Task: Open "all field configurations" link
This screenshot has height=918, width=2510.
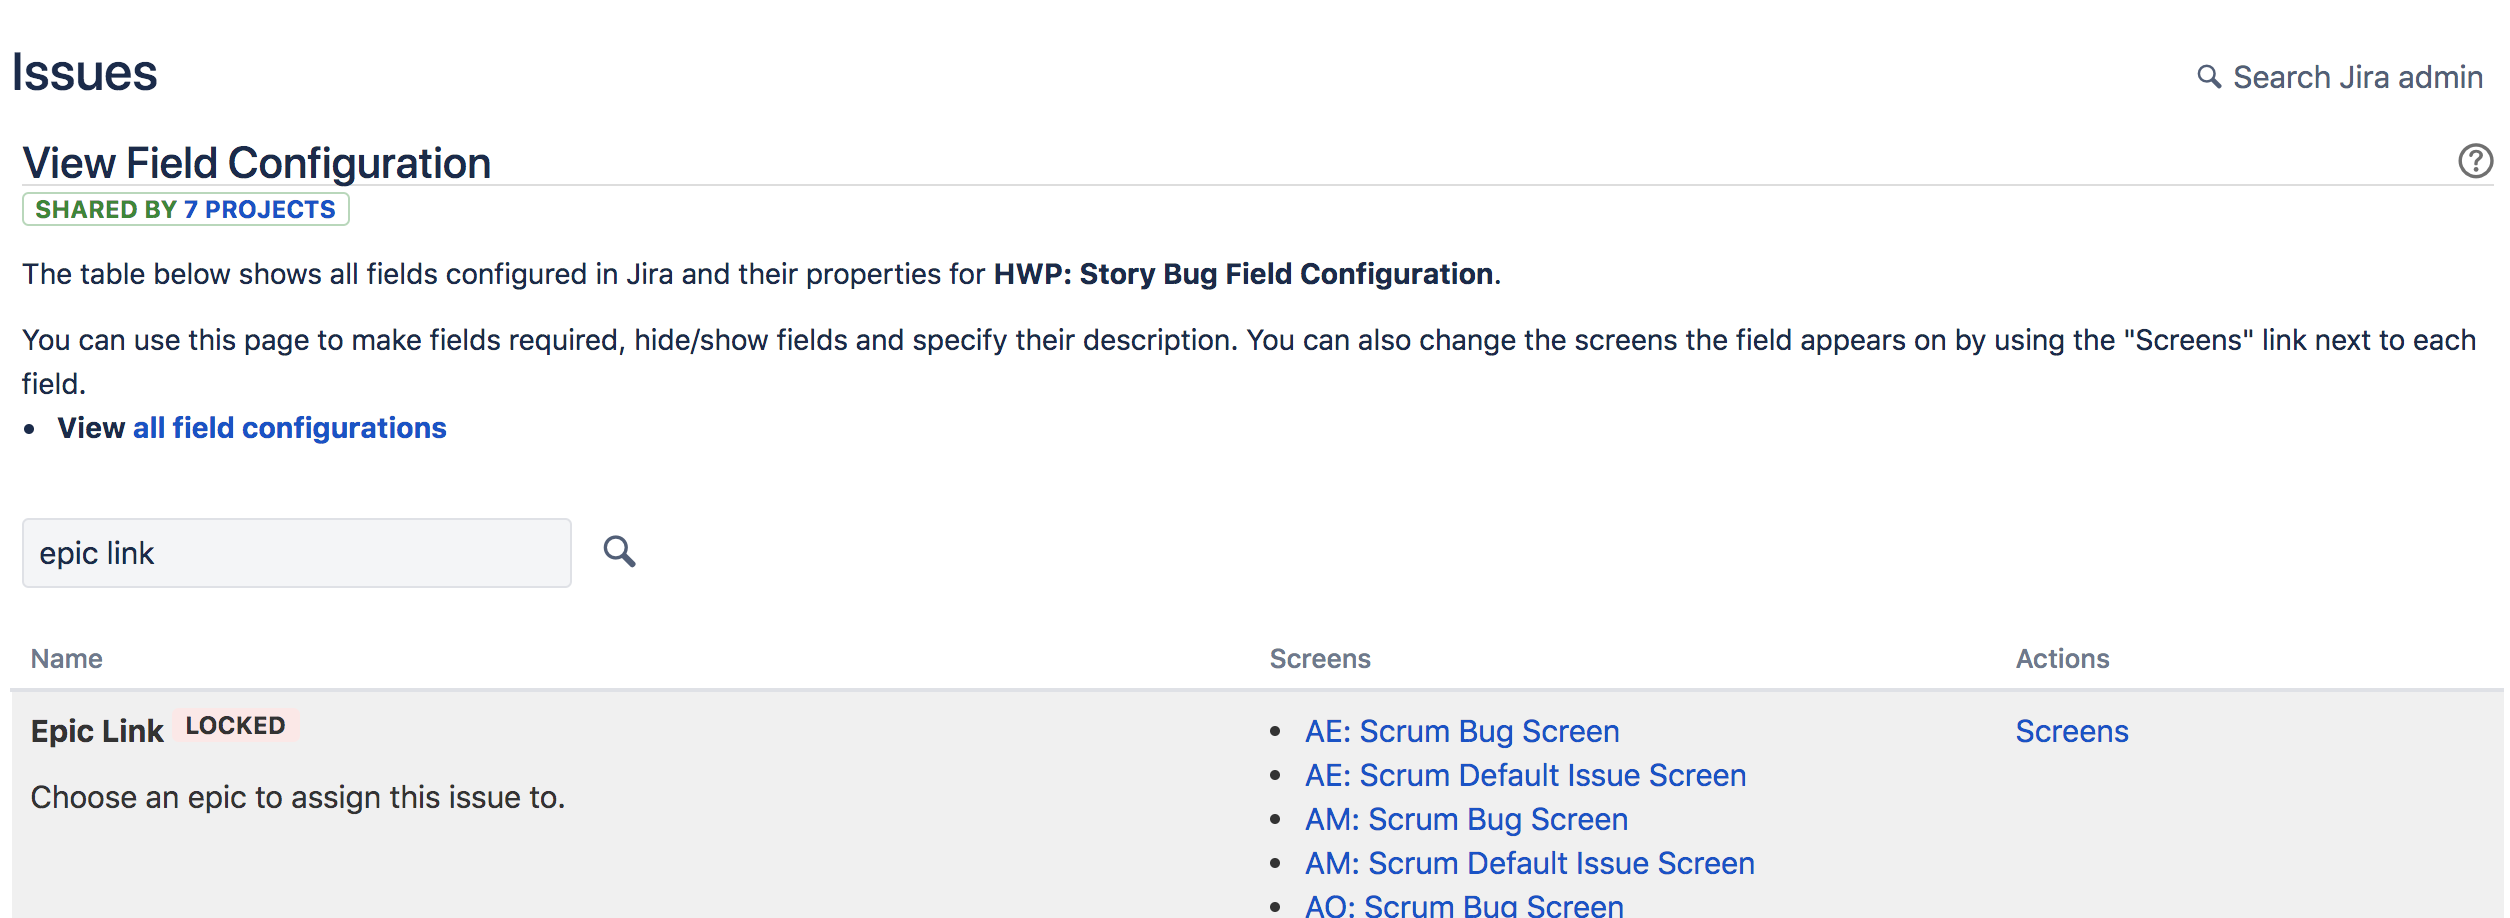Action: pos(289,428)
